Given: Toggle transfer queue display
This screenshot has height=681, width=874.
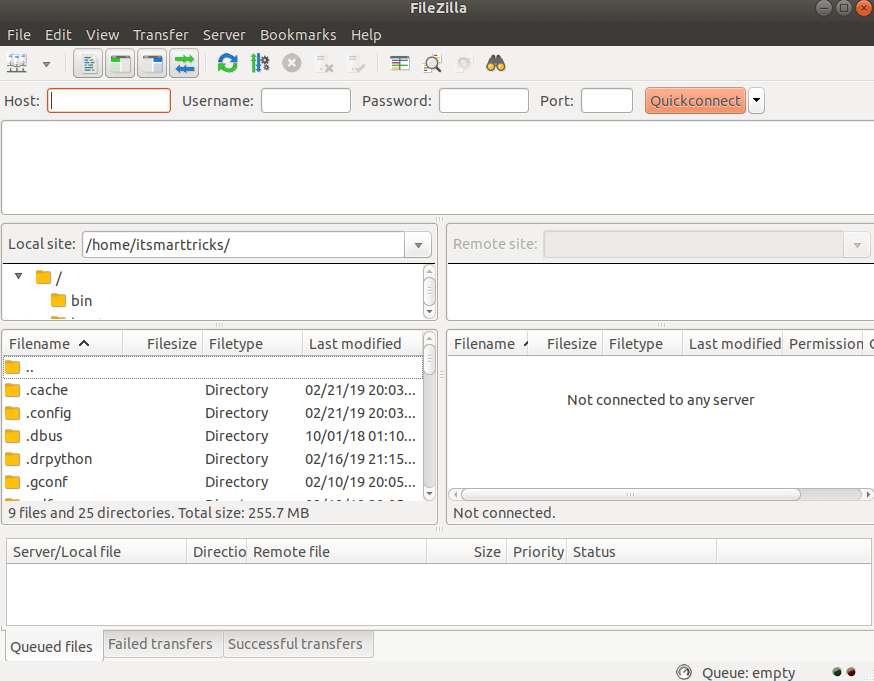Looking at the screenshot, I should point(184,64).
